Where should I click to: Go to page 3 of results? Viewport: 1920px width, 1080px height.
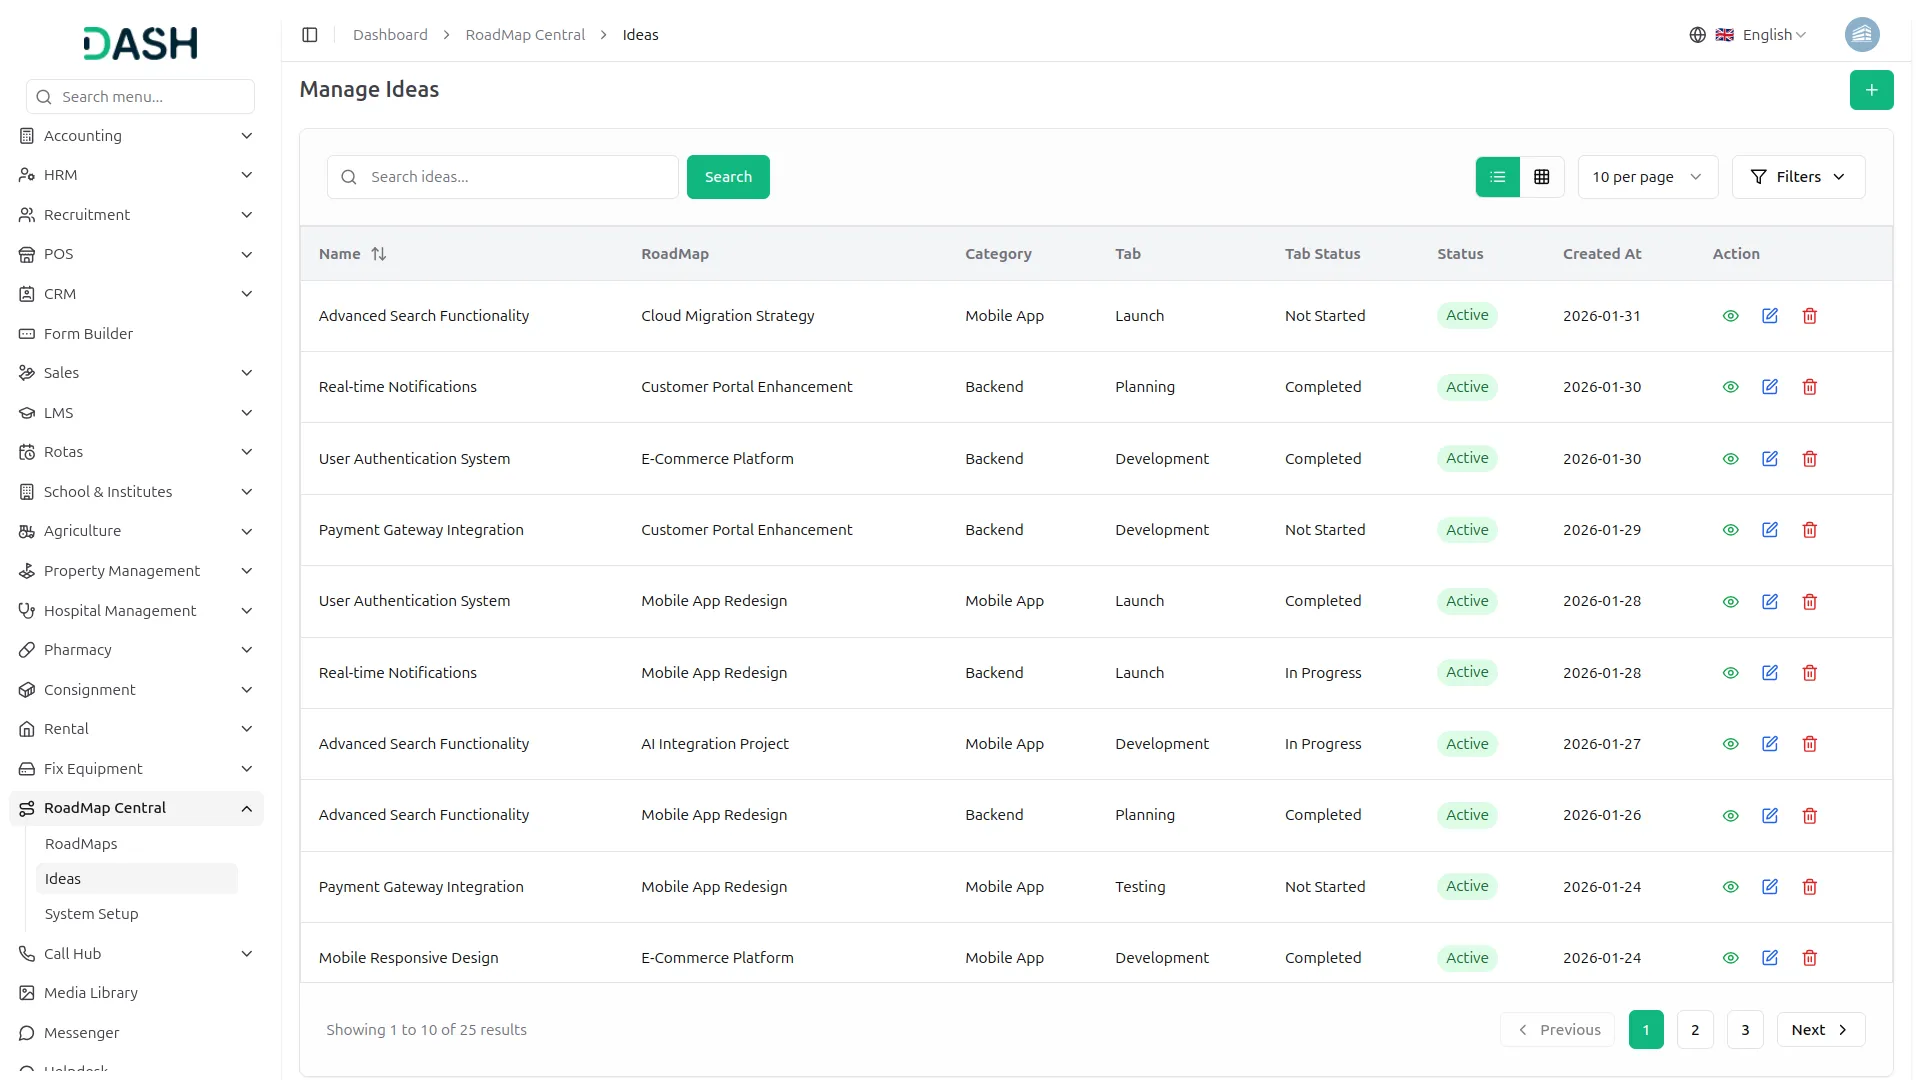click(x=1745, y=1029)
